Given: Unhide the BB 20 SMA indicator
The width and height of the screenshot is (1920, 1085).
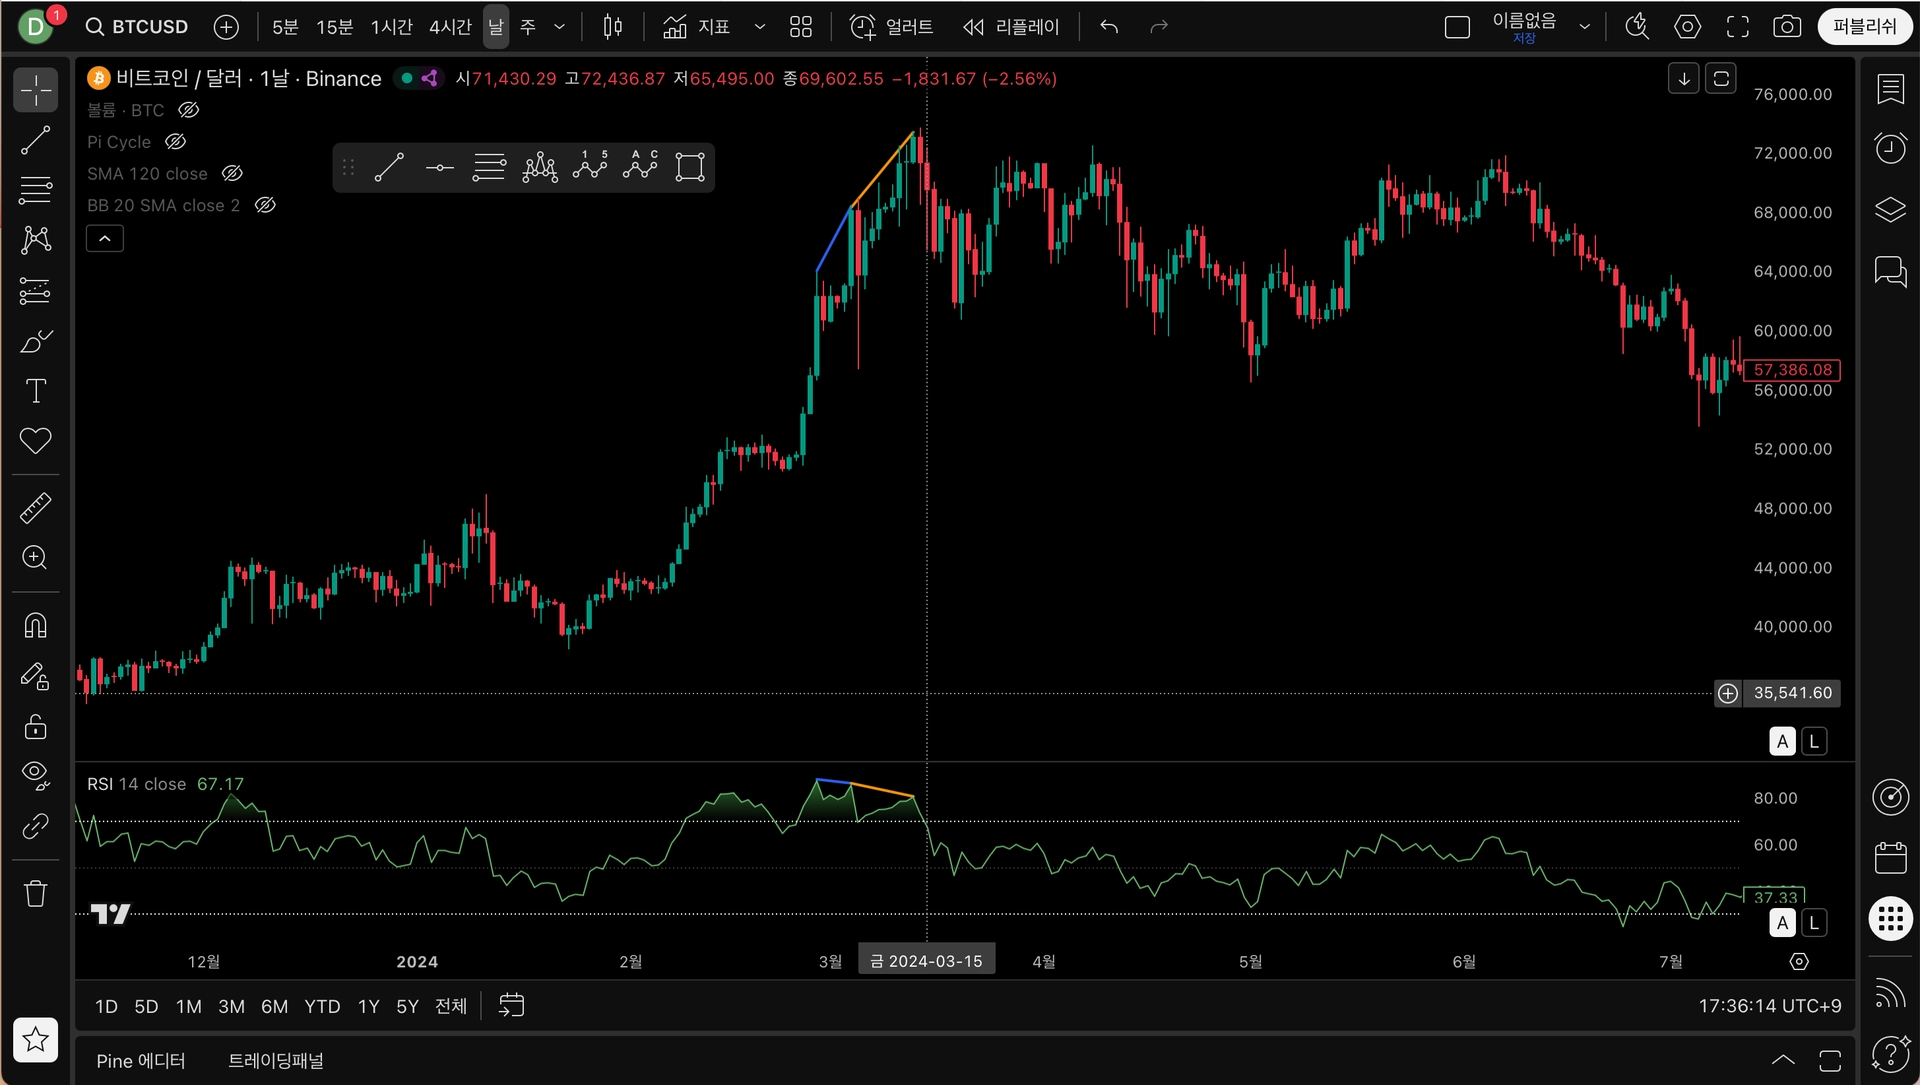Looking at the screenshot, I should pyautogui.click(x=265, y=205).
